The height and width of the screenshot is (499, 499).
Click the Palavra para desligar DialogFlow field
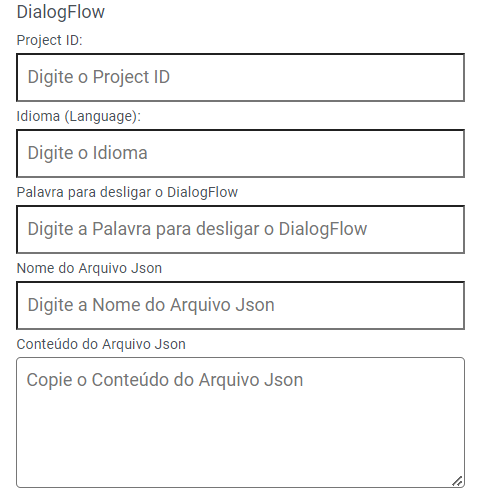pos(240,229)
